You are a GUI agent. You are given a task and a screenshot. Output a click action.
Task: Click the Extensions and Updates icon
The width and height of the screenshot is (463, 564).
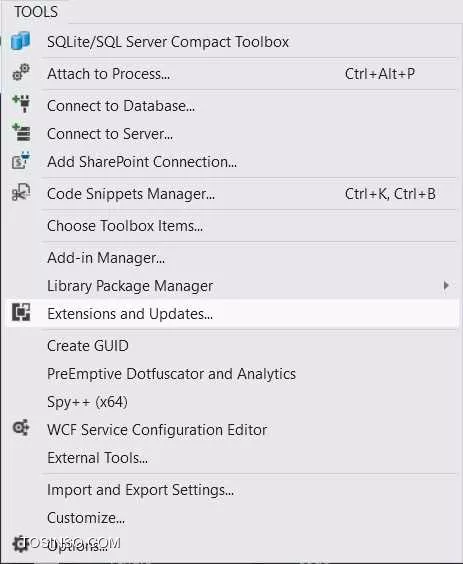pos(21,312)
